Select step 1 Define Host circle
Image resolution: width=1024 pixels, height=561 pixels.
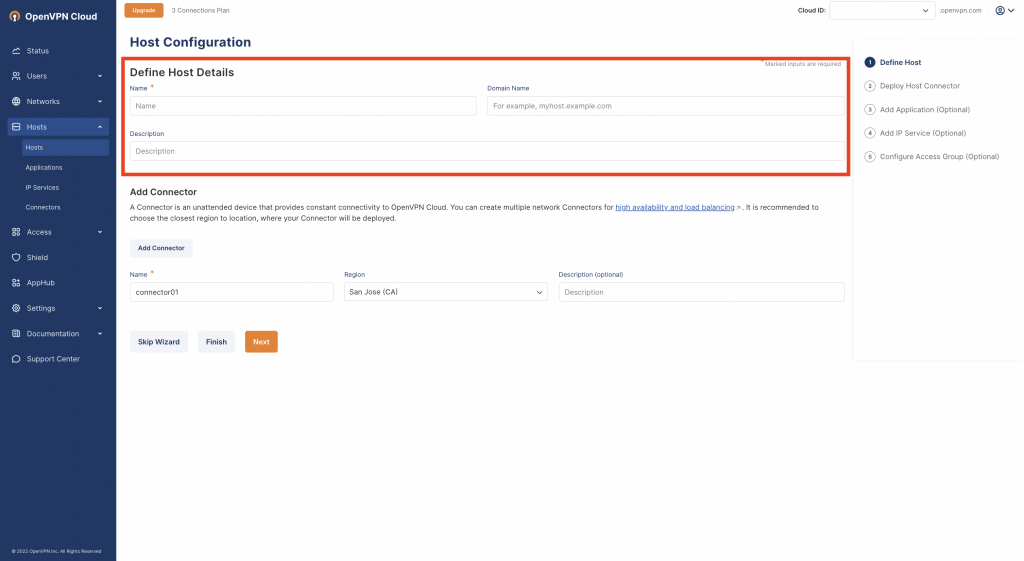870,63
